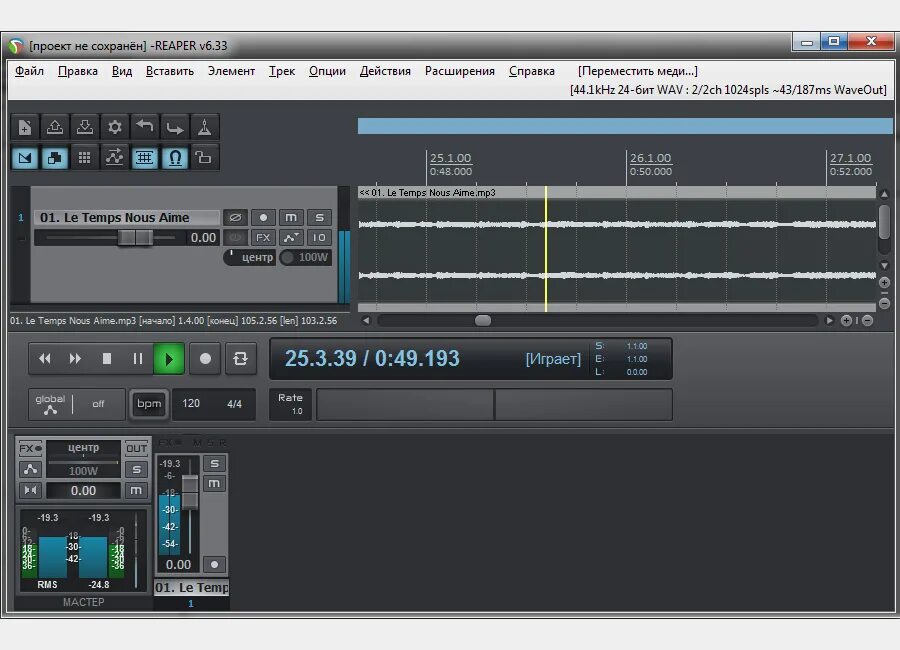This screenshot has width=900, height=650.
Task: Open master envelopes icon in mixer
Action: [30, 470]
